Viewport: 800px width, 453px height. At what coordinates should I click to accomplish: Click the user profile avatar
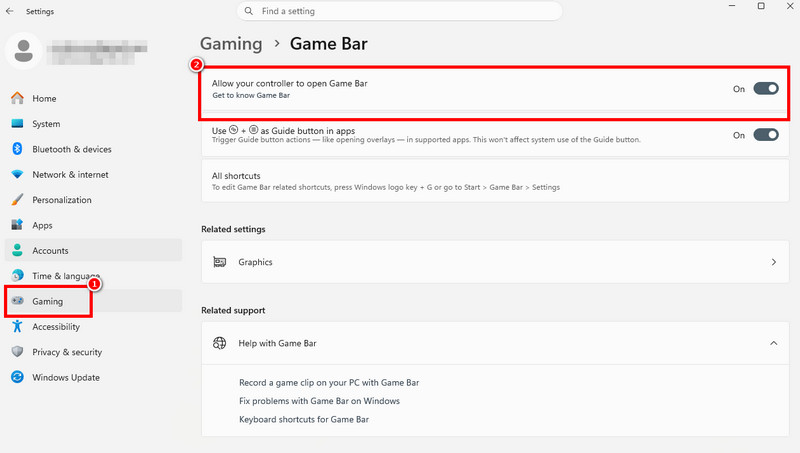[x=23, y=51]
